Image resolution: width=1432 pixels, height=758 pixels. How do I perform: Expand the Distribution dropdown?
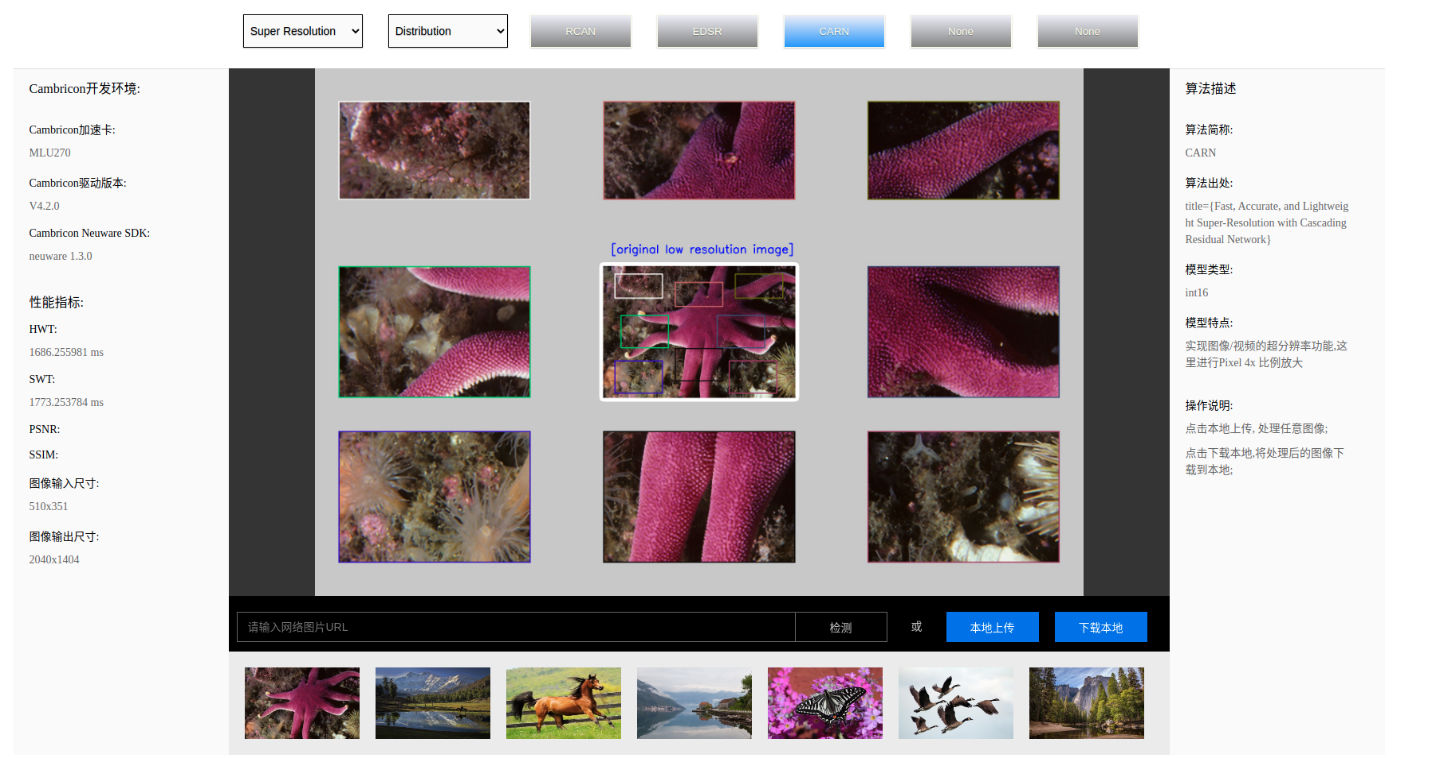tap(447, 31)
